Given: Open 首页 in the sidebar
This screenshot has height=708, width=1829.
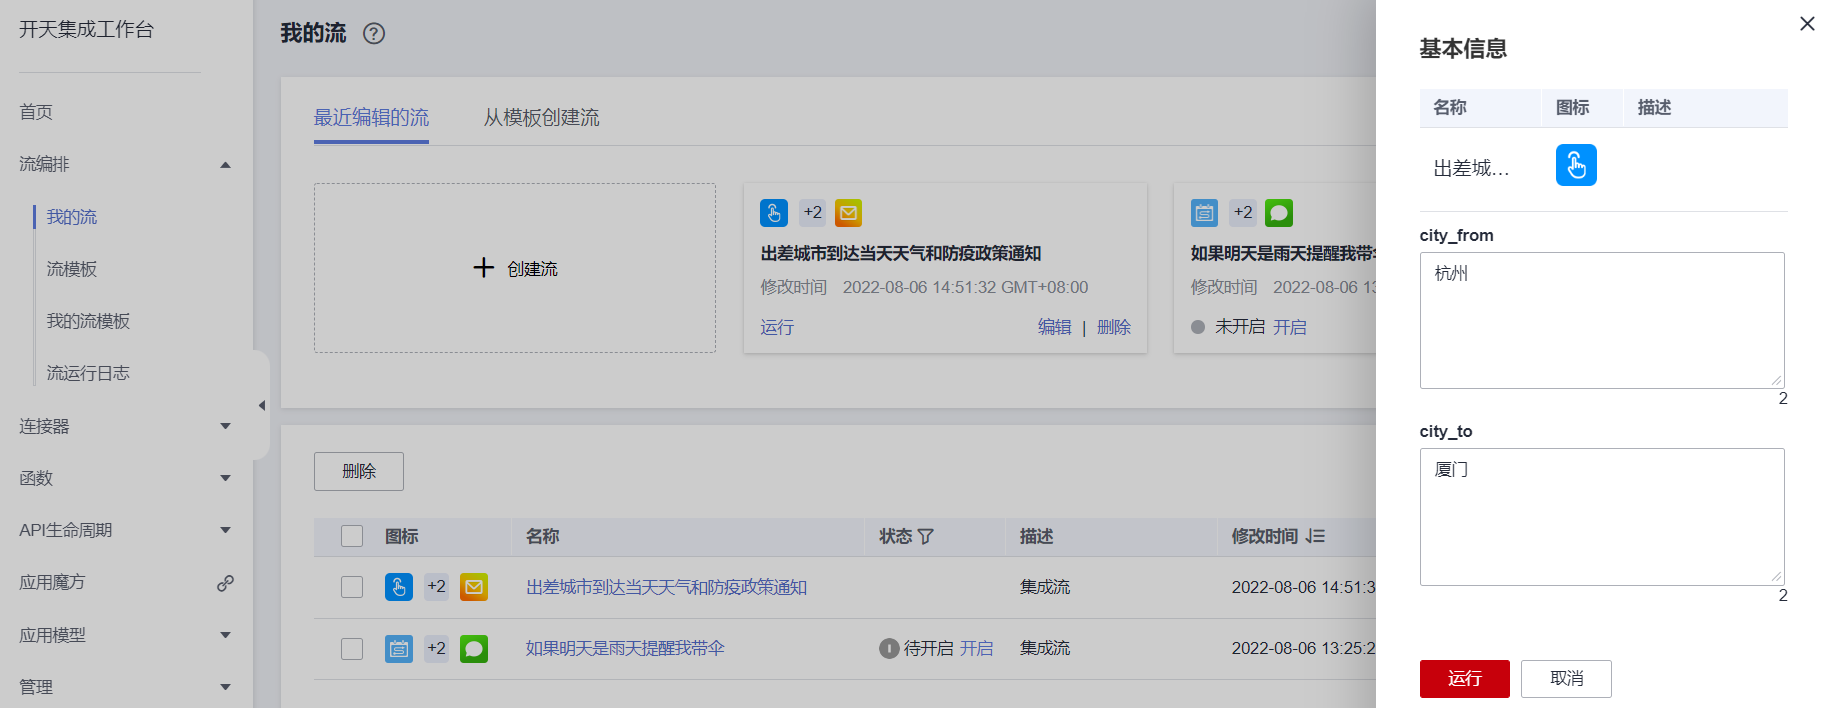Looking at the screenshot, I should coord(36,112).
